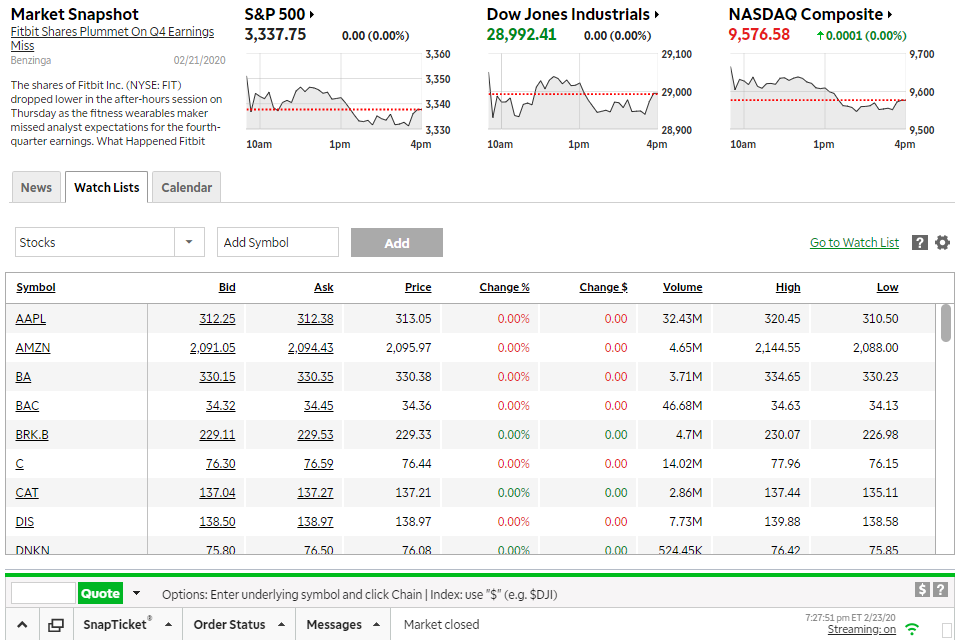958x640 pixels.
Task: Sort by the Low column header
Action: 887,287
